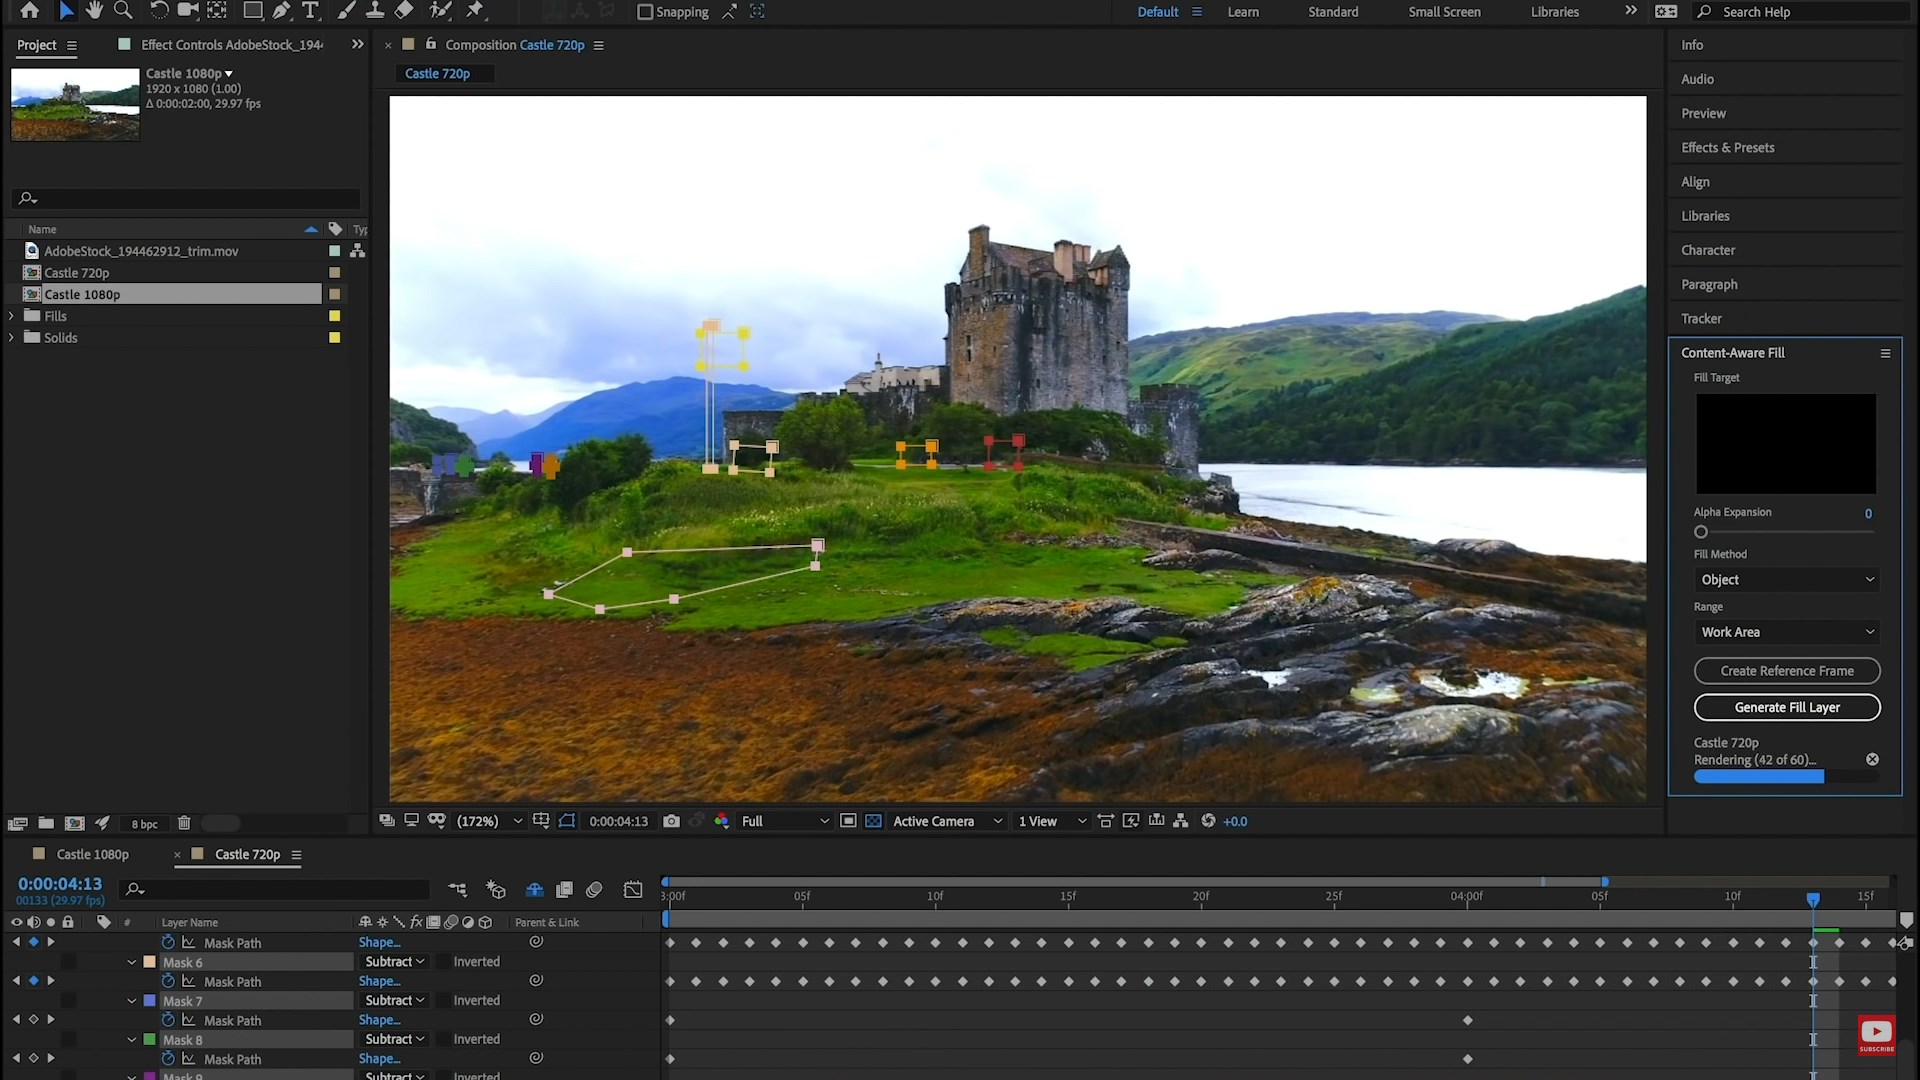The height and width of the screenshot is (1080, 1920).
Task: Select the Eraser tool
Action: coord(404,11)
